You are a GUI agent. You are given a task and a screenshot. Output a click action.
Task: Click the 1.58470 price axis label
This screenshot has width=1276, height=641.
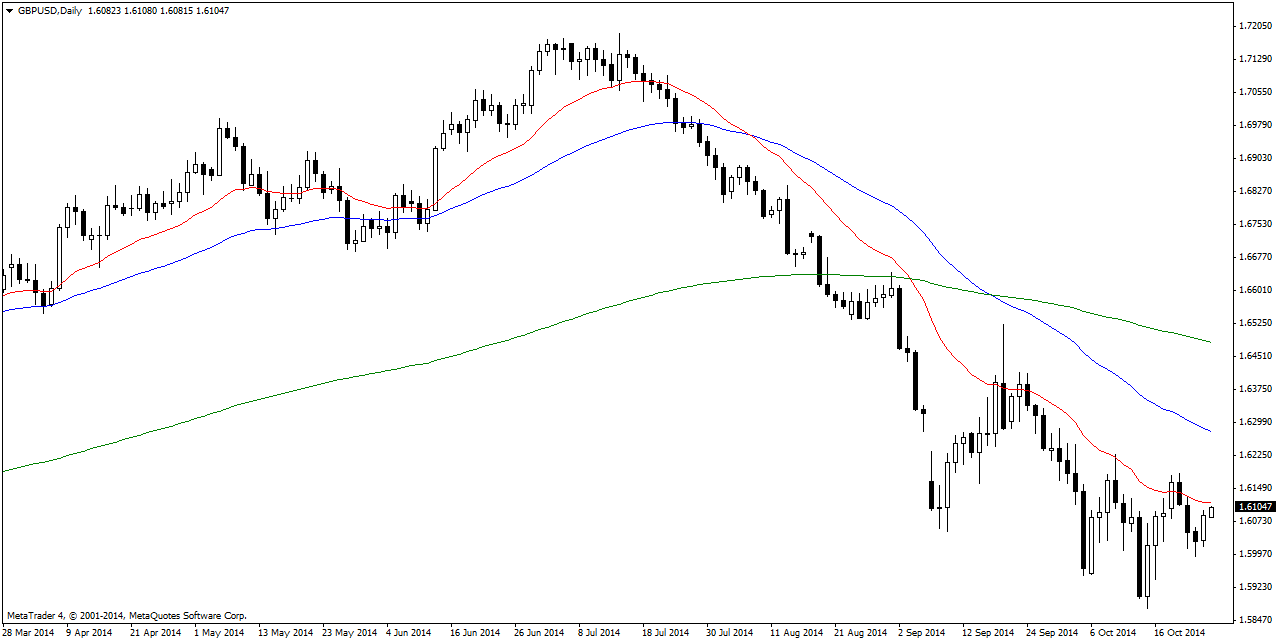(x=1254, y=620)
